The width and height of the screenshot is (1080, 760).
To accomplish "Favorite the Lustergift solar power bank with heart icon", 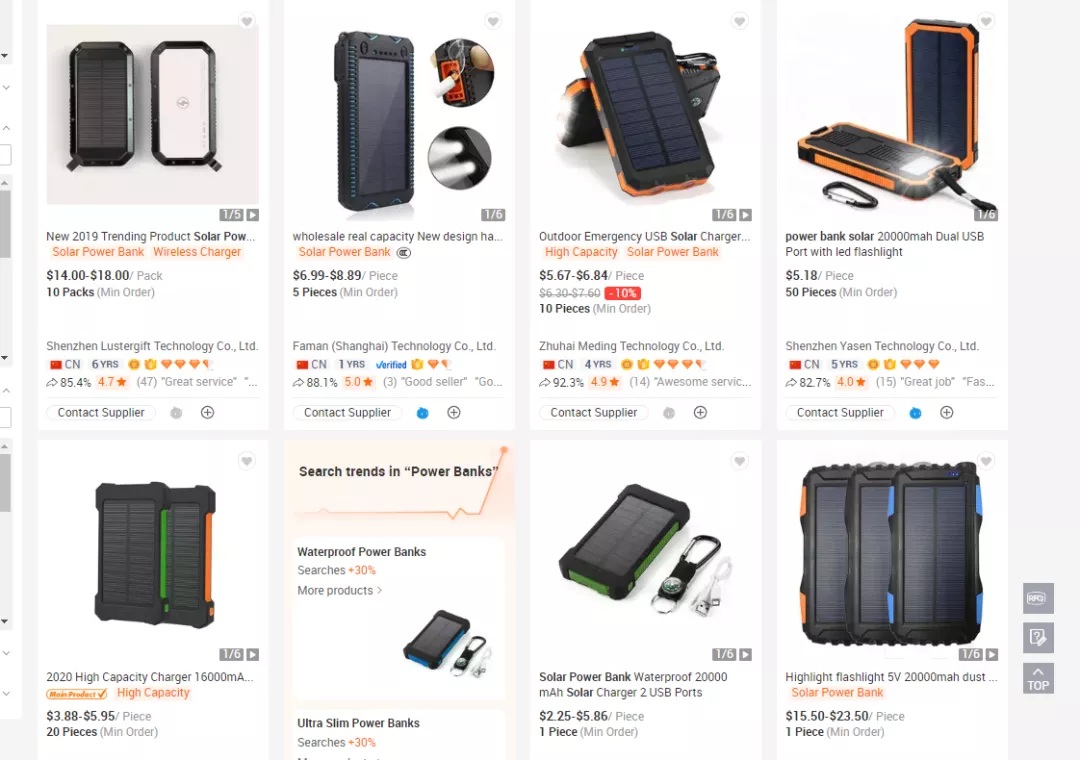I will [x=246, y=21].
